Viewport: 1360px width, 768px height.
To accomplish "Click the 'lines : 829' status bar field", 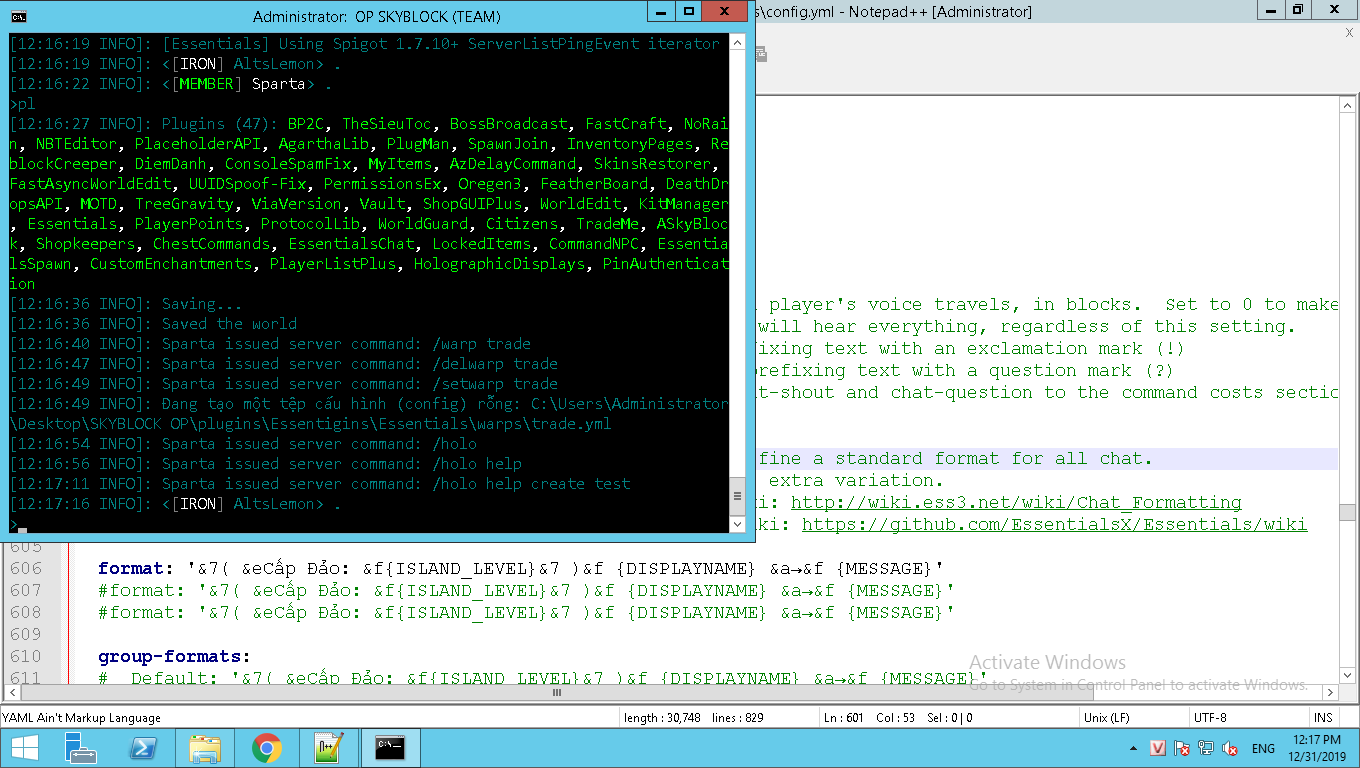I will pos(737,717).
